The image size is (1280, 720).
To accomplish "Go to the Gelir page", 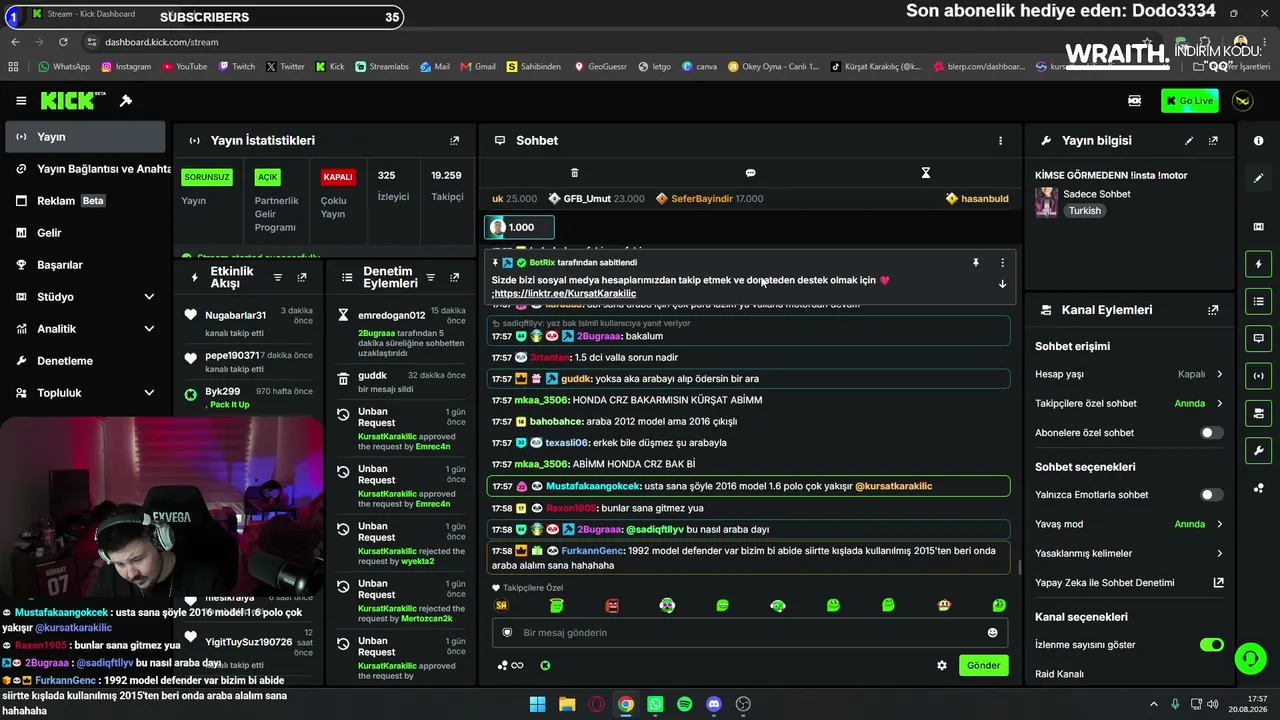I will click(x=84, y=233).
